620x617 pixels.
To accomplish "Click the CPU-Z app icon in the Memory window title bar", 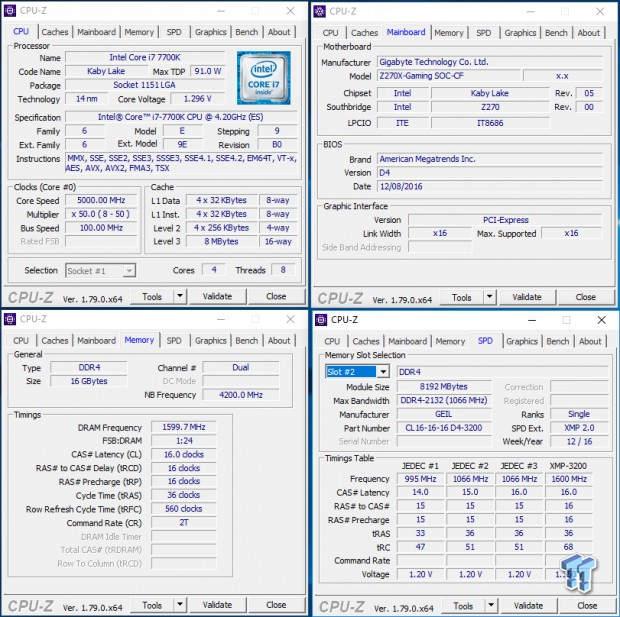I will point(10,319).
